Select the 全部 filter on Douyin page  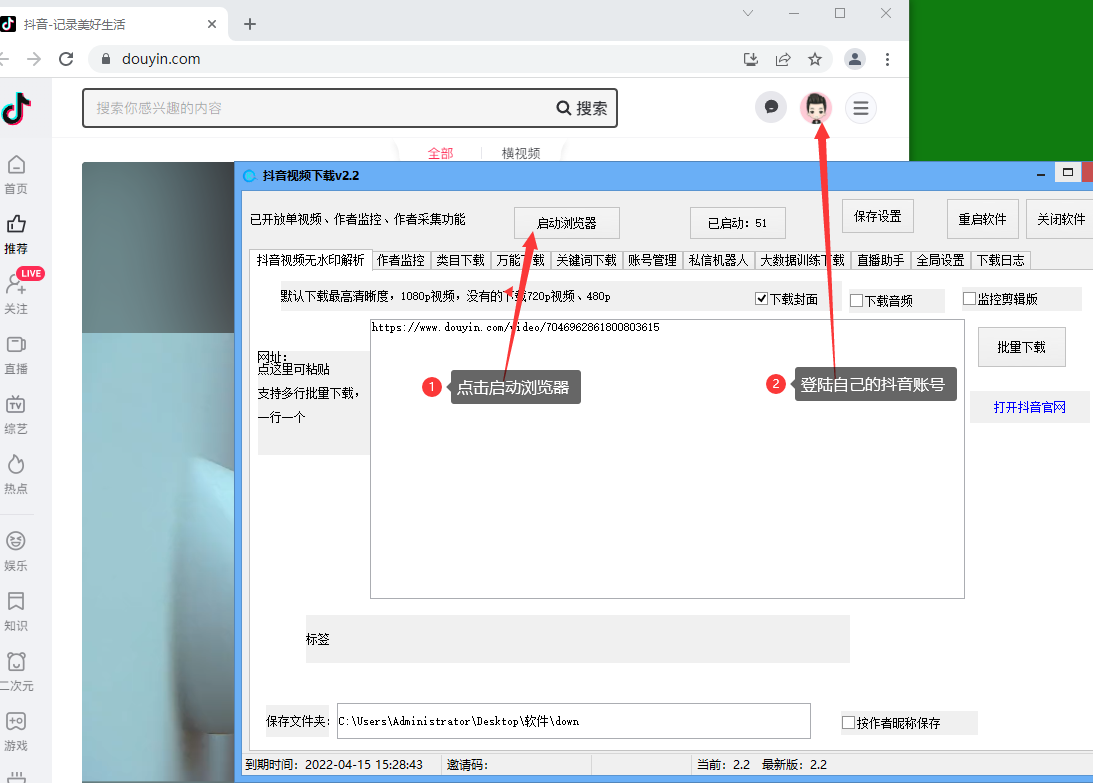[x=440, y=153]
